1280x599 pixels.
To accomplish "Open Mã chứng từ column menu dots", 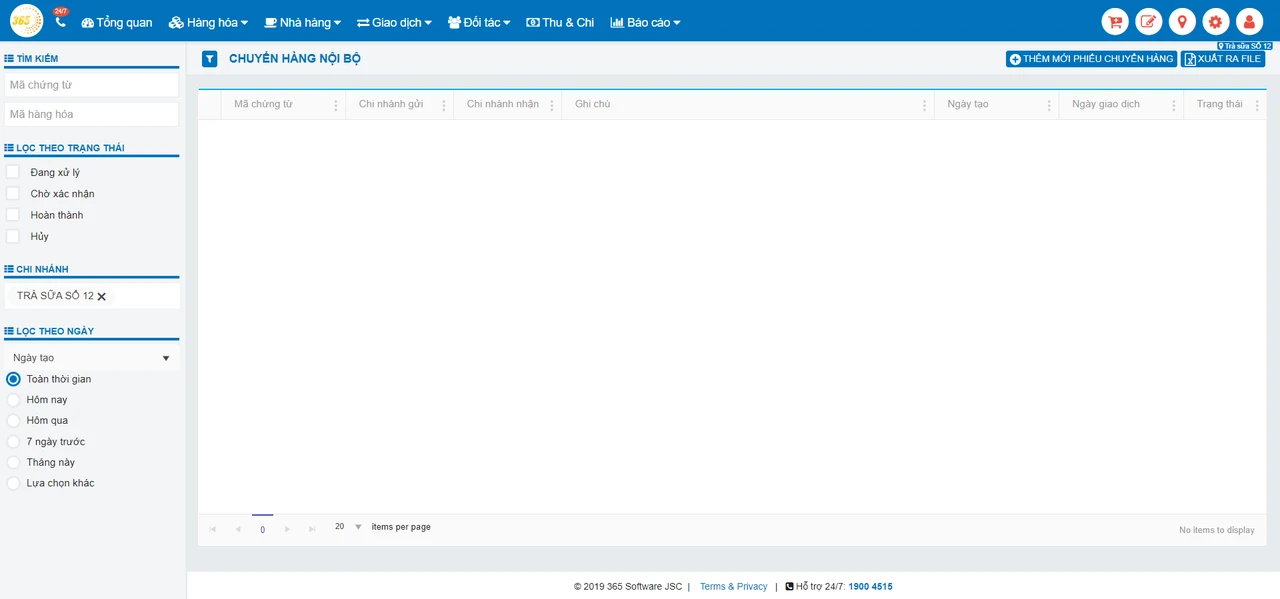I will coord(336,105).
